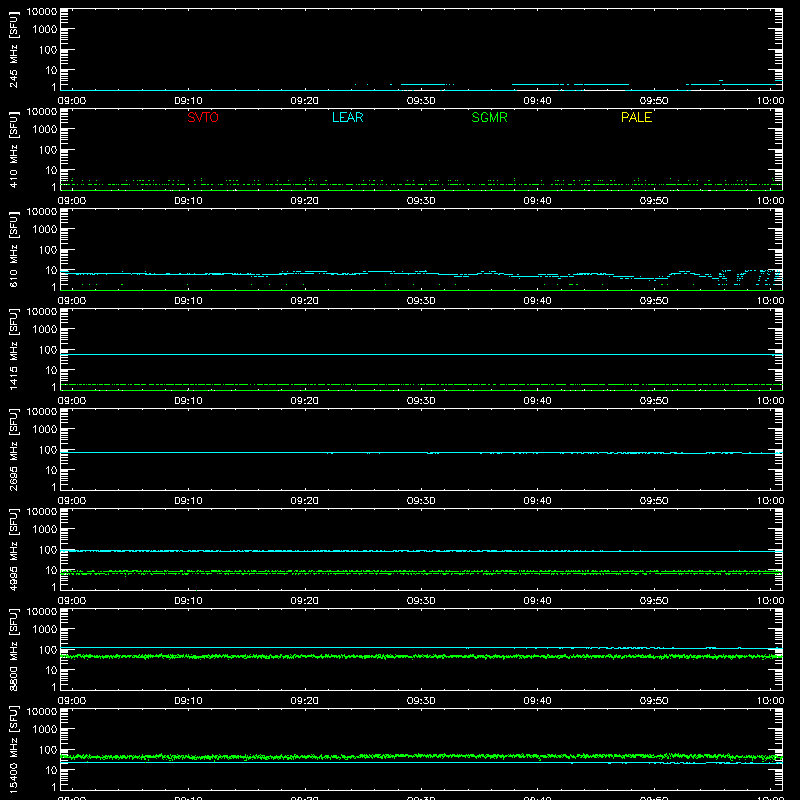
Task: Click the 10 tick label on 8800 MHz axis
Action: (51, 670)
